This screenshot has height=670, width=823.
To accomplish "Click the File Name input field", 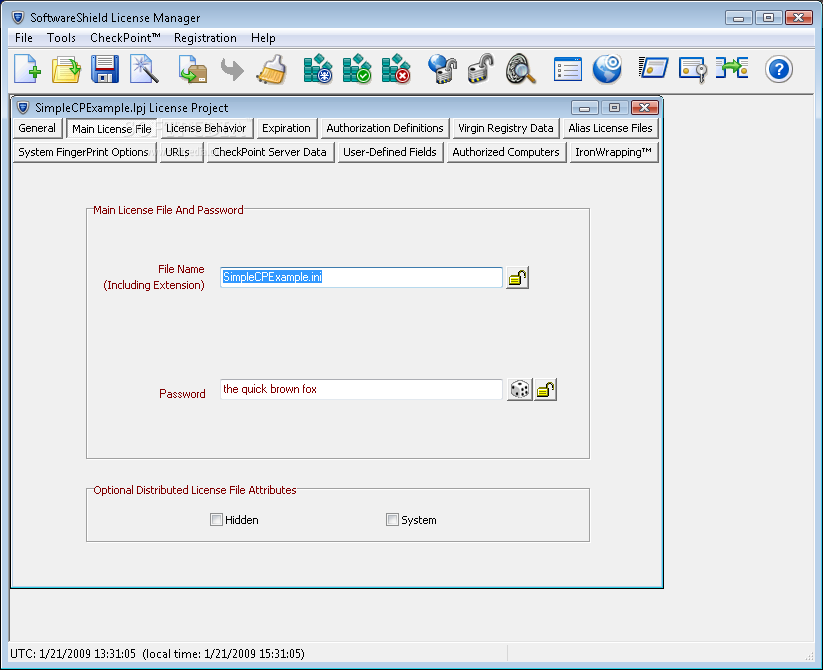I will click(361, 278).
